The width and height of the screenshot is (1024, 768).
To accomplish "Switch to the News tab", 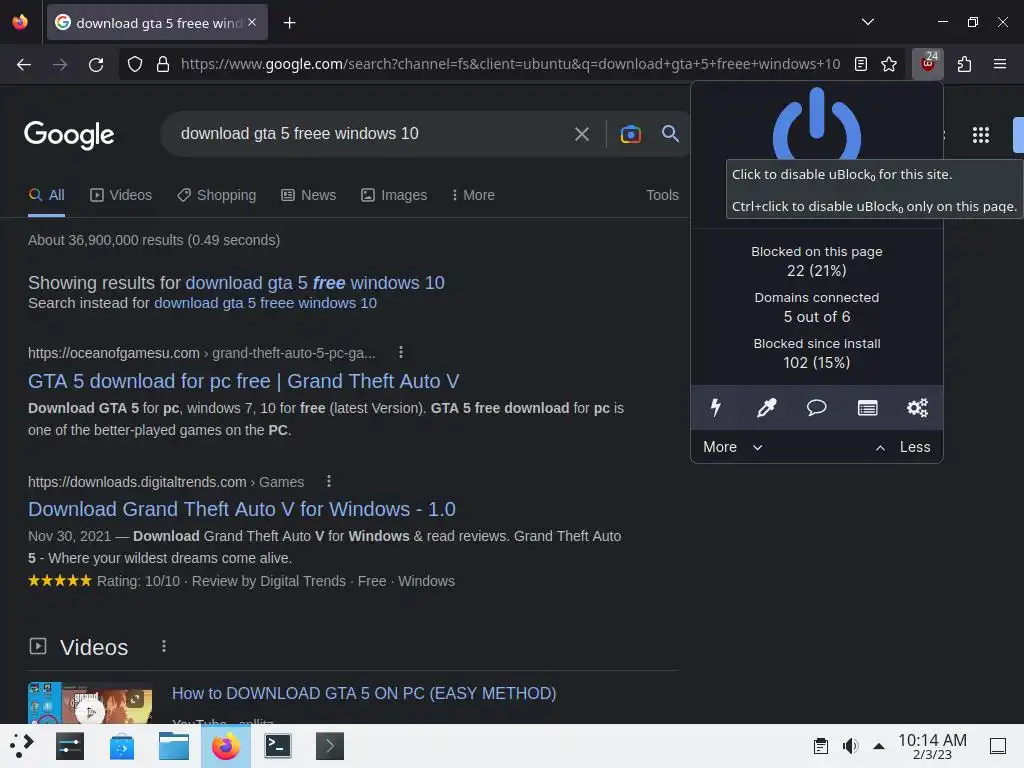I will [x=308, y=195].
